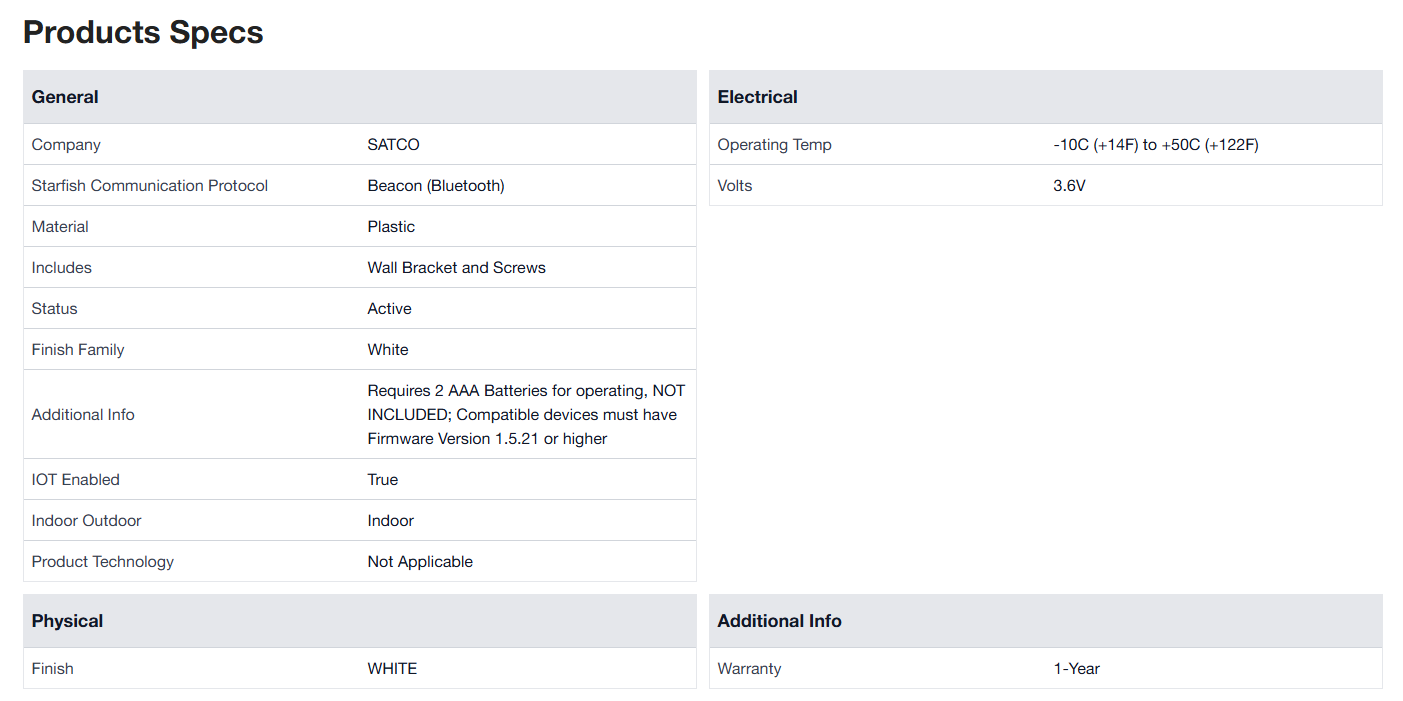Select the Plastic material value
This screenshot has height=701, width=1403.
(391, 227)
